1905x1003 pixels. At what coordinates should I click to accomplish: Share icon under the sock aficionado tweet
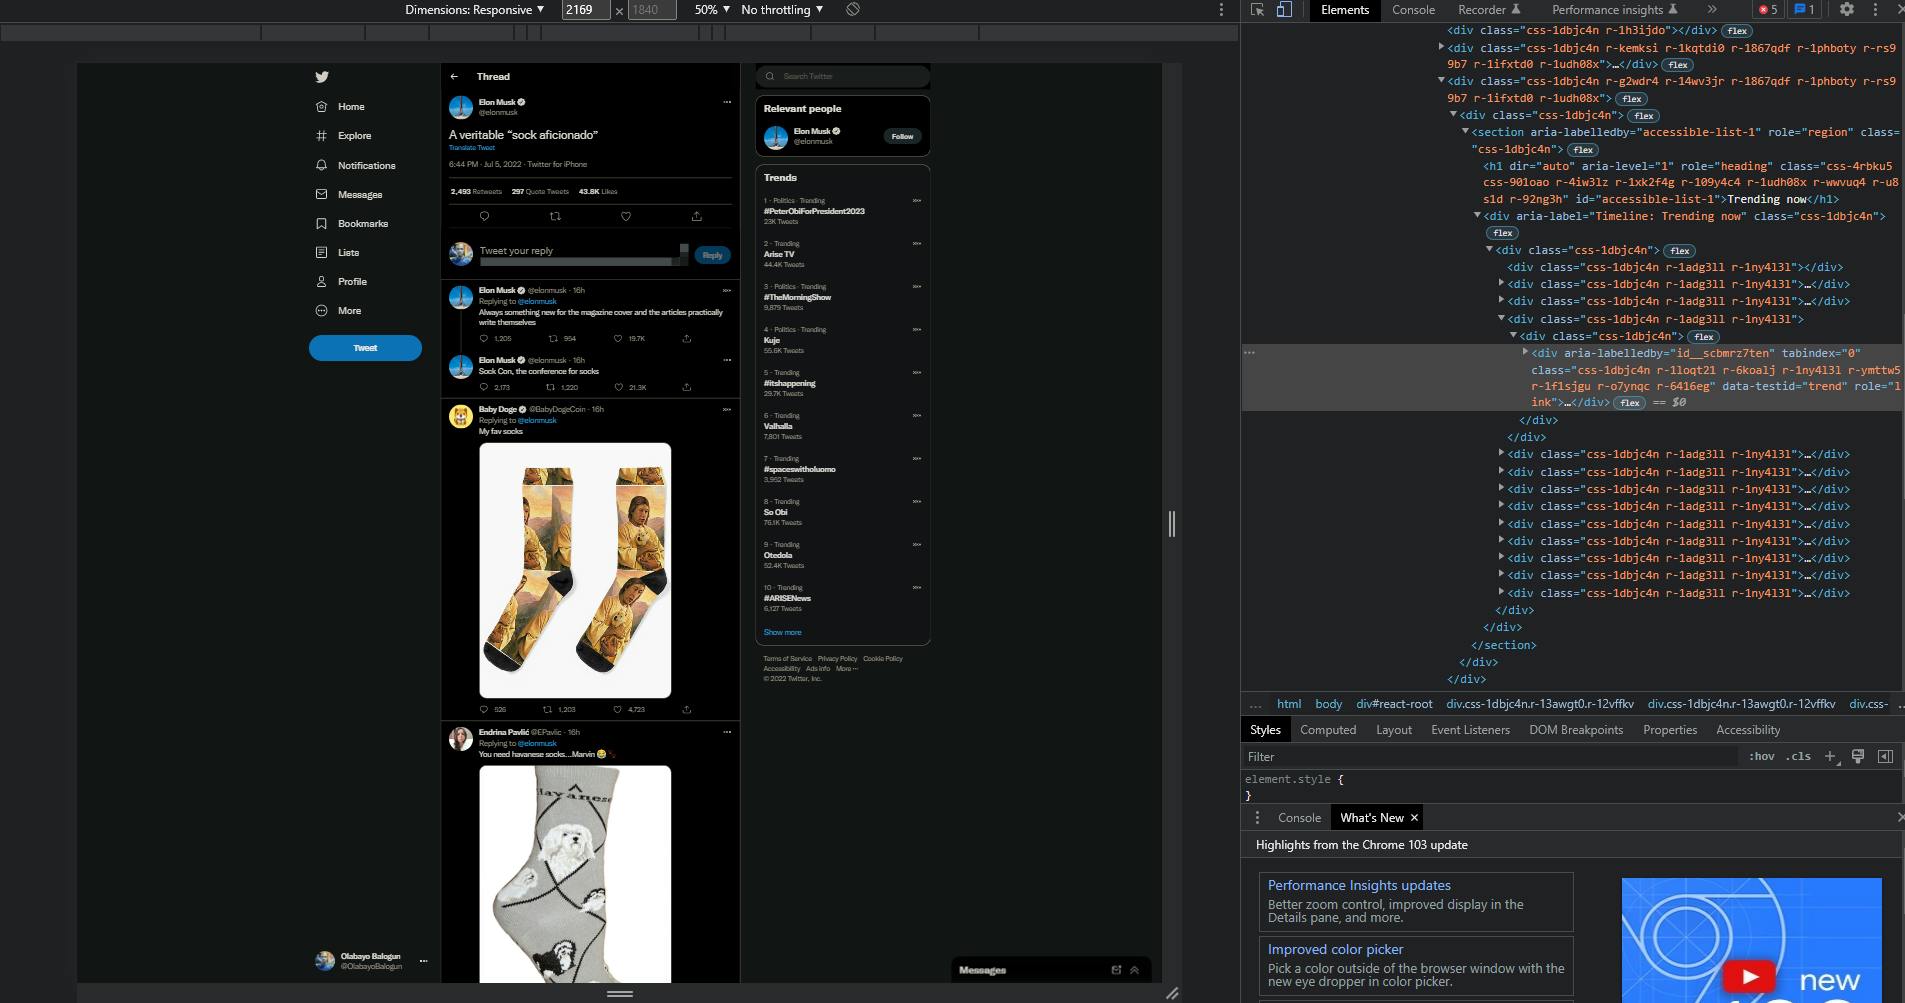[x=697, y=216]
